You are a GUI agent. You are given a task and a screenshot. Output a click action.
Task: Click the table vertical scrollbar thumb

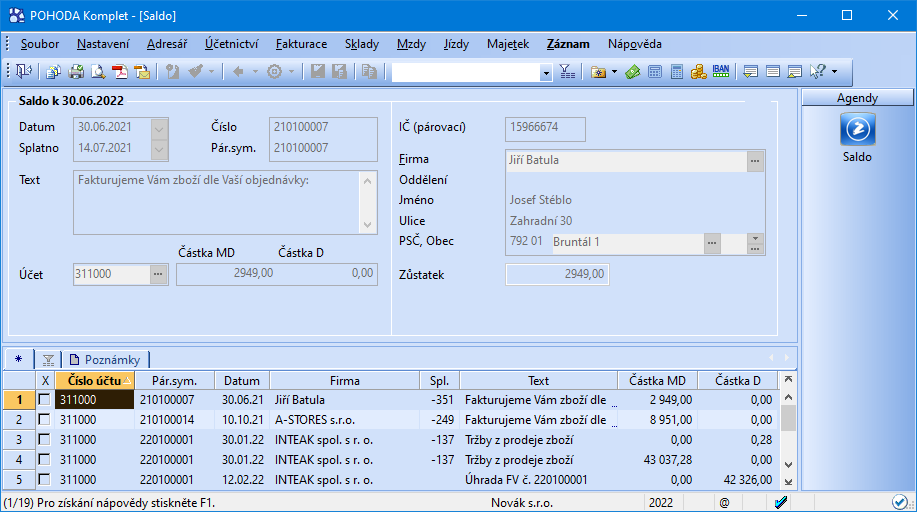(788, 418)
